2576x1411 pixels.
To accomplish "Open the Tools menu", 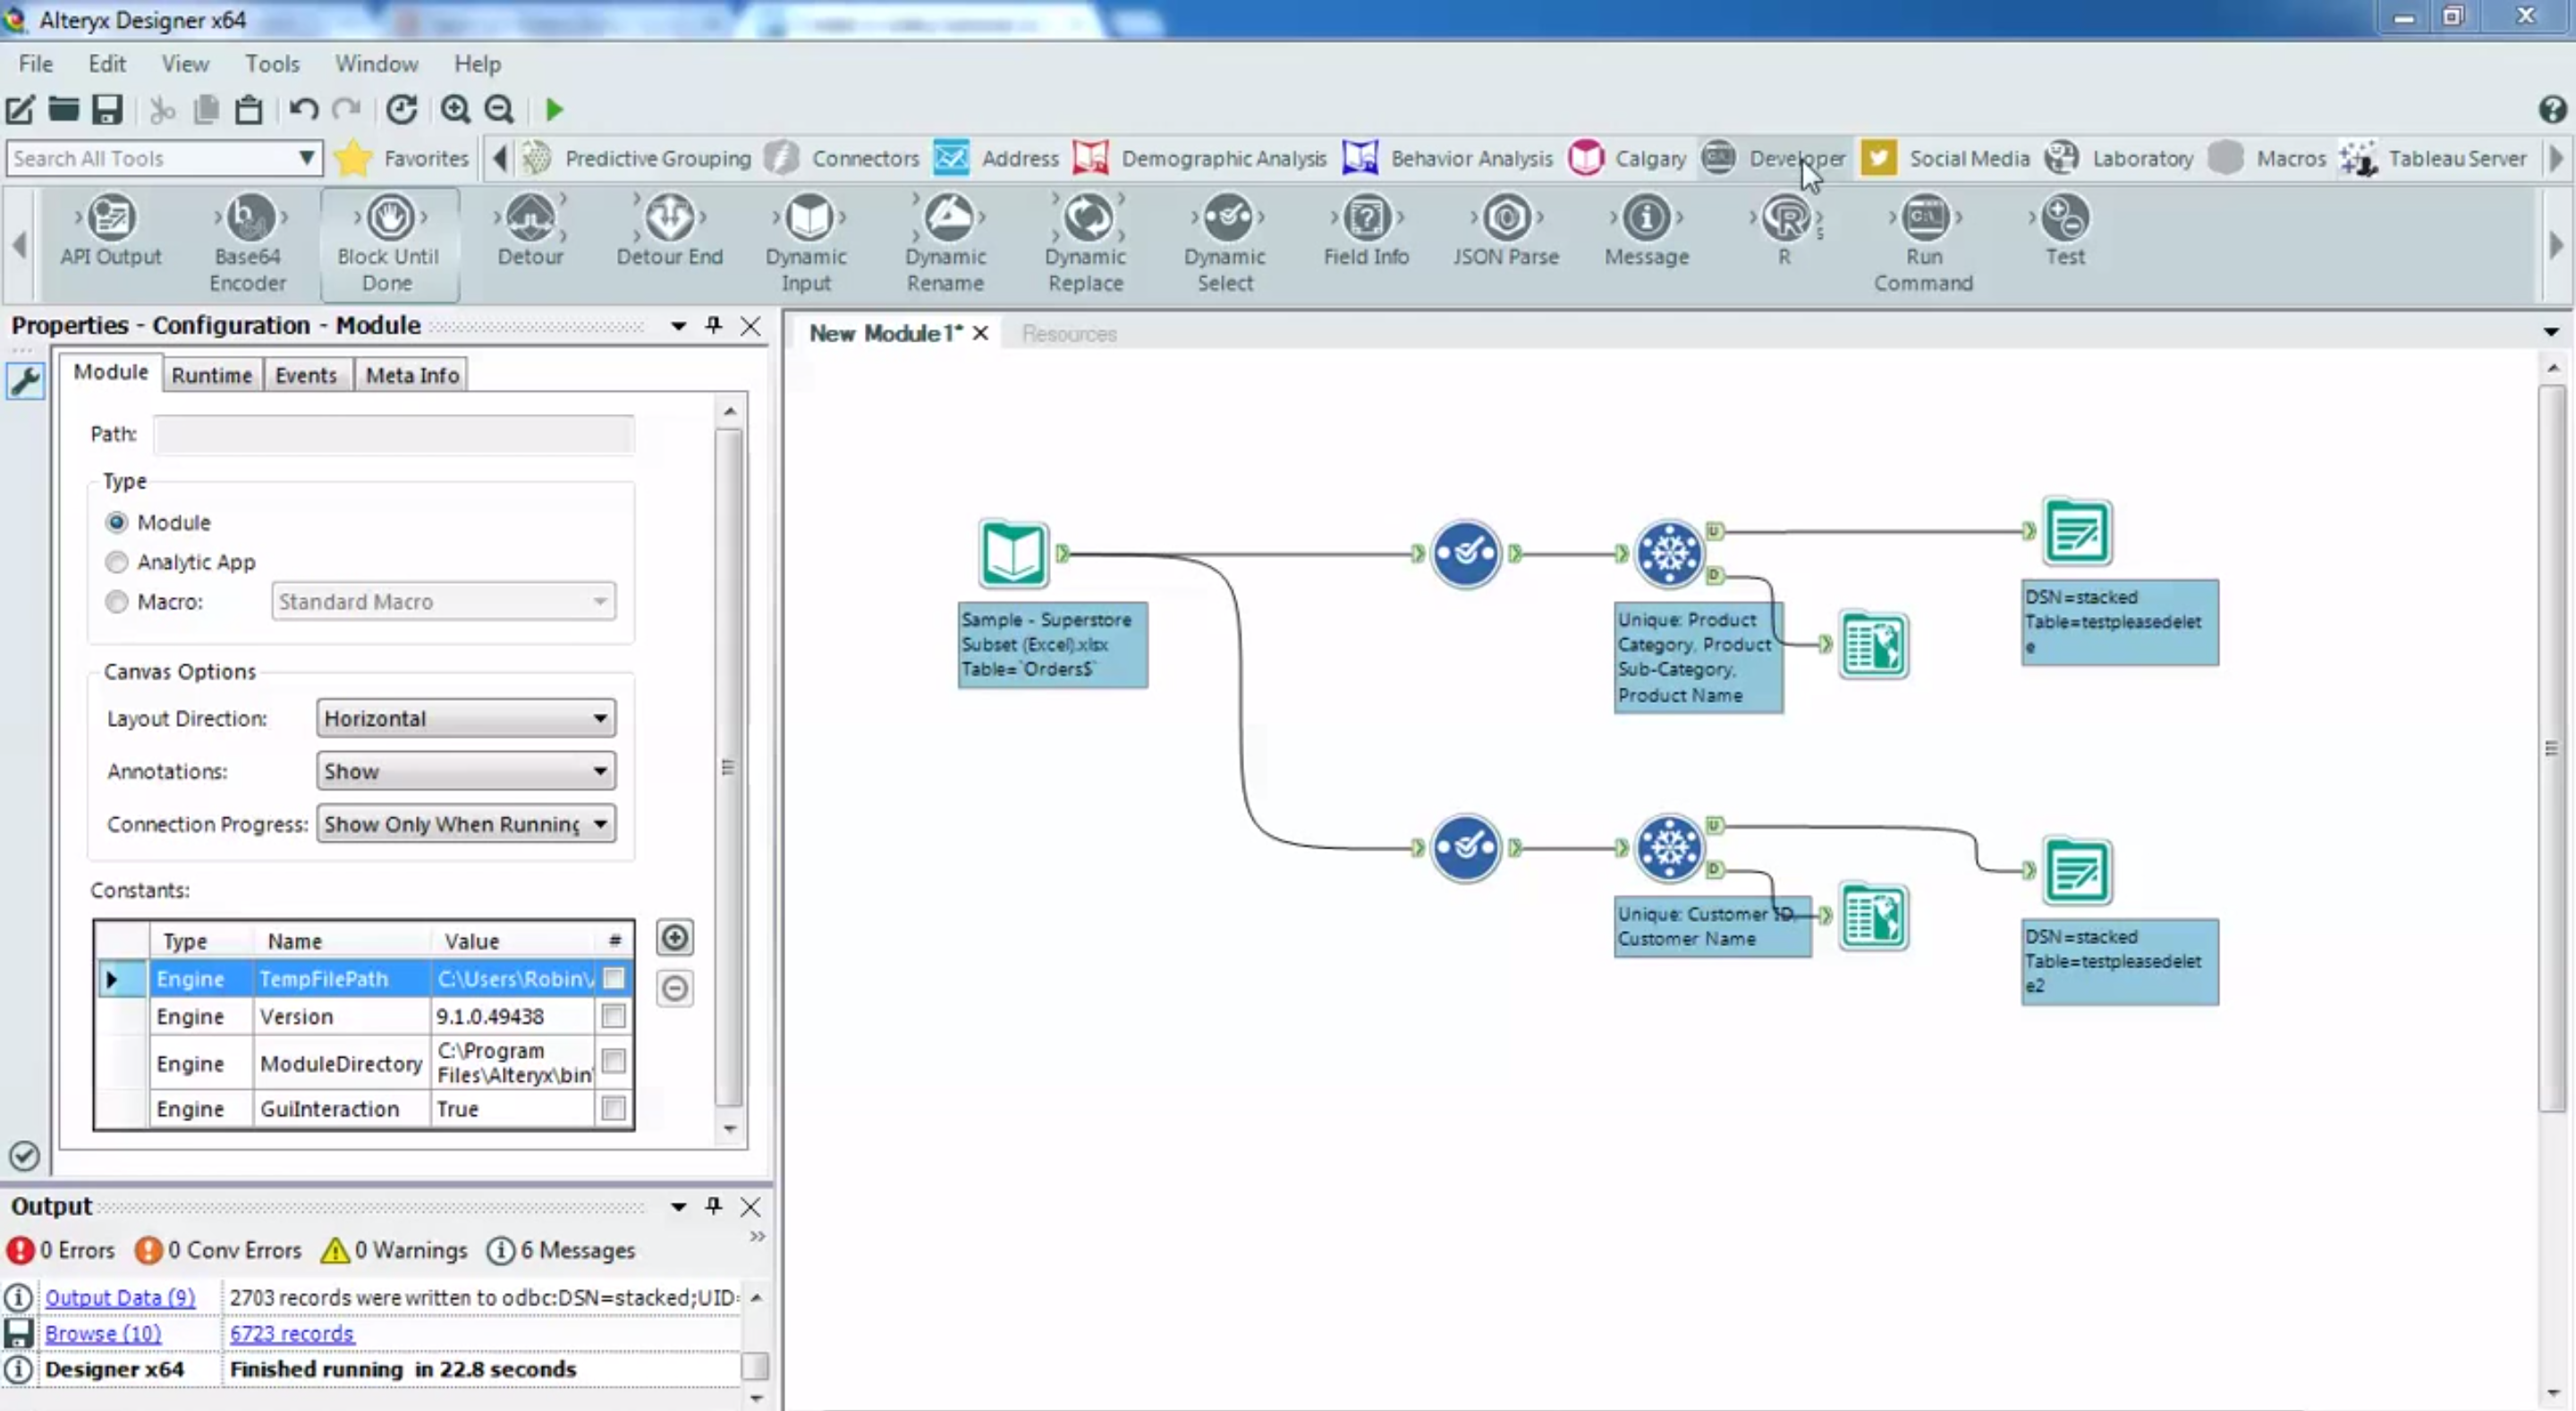I will [x=272, y=63].
